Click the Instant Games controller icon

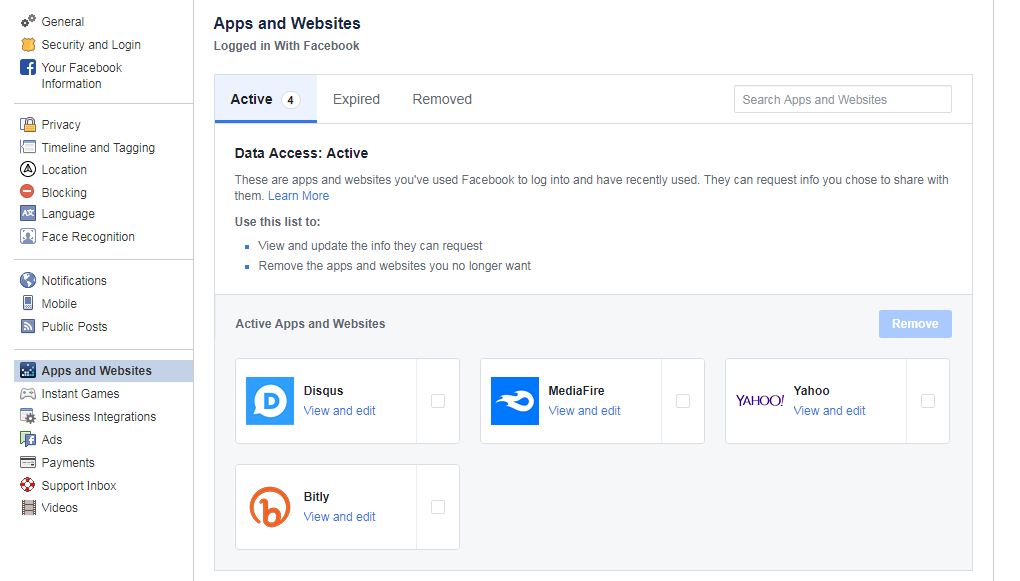click(28, 394)
